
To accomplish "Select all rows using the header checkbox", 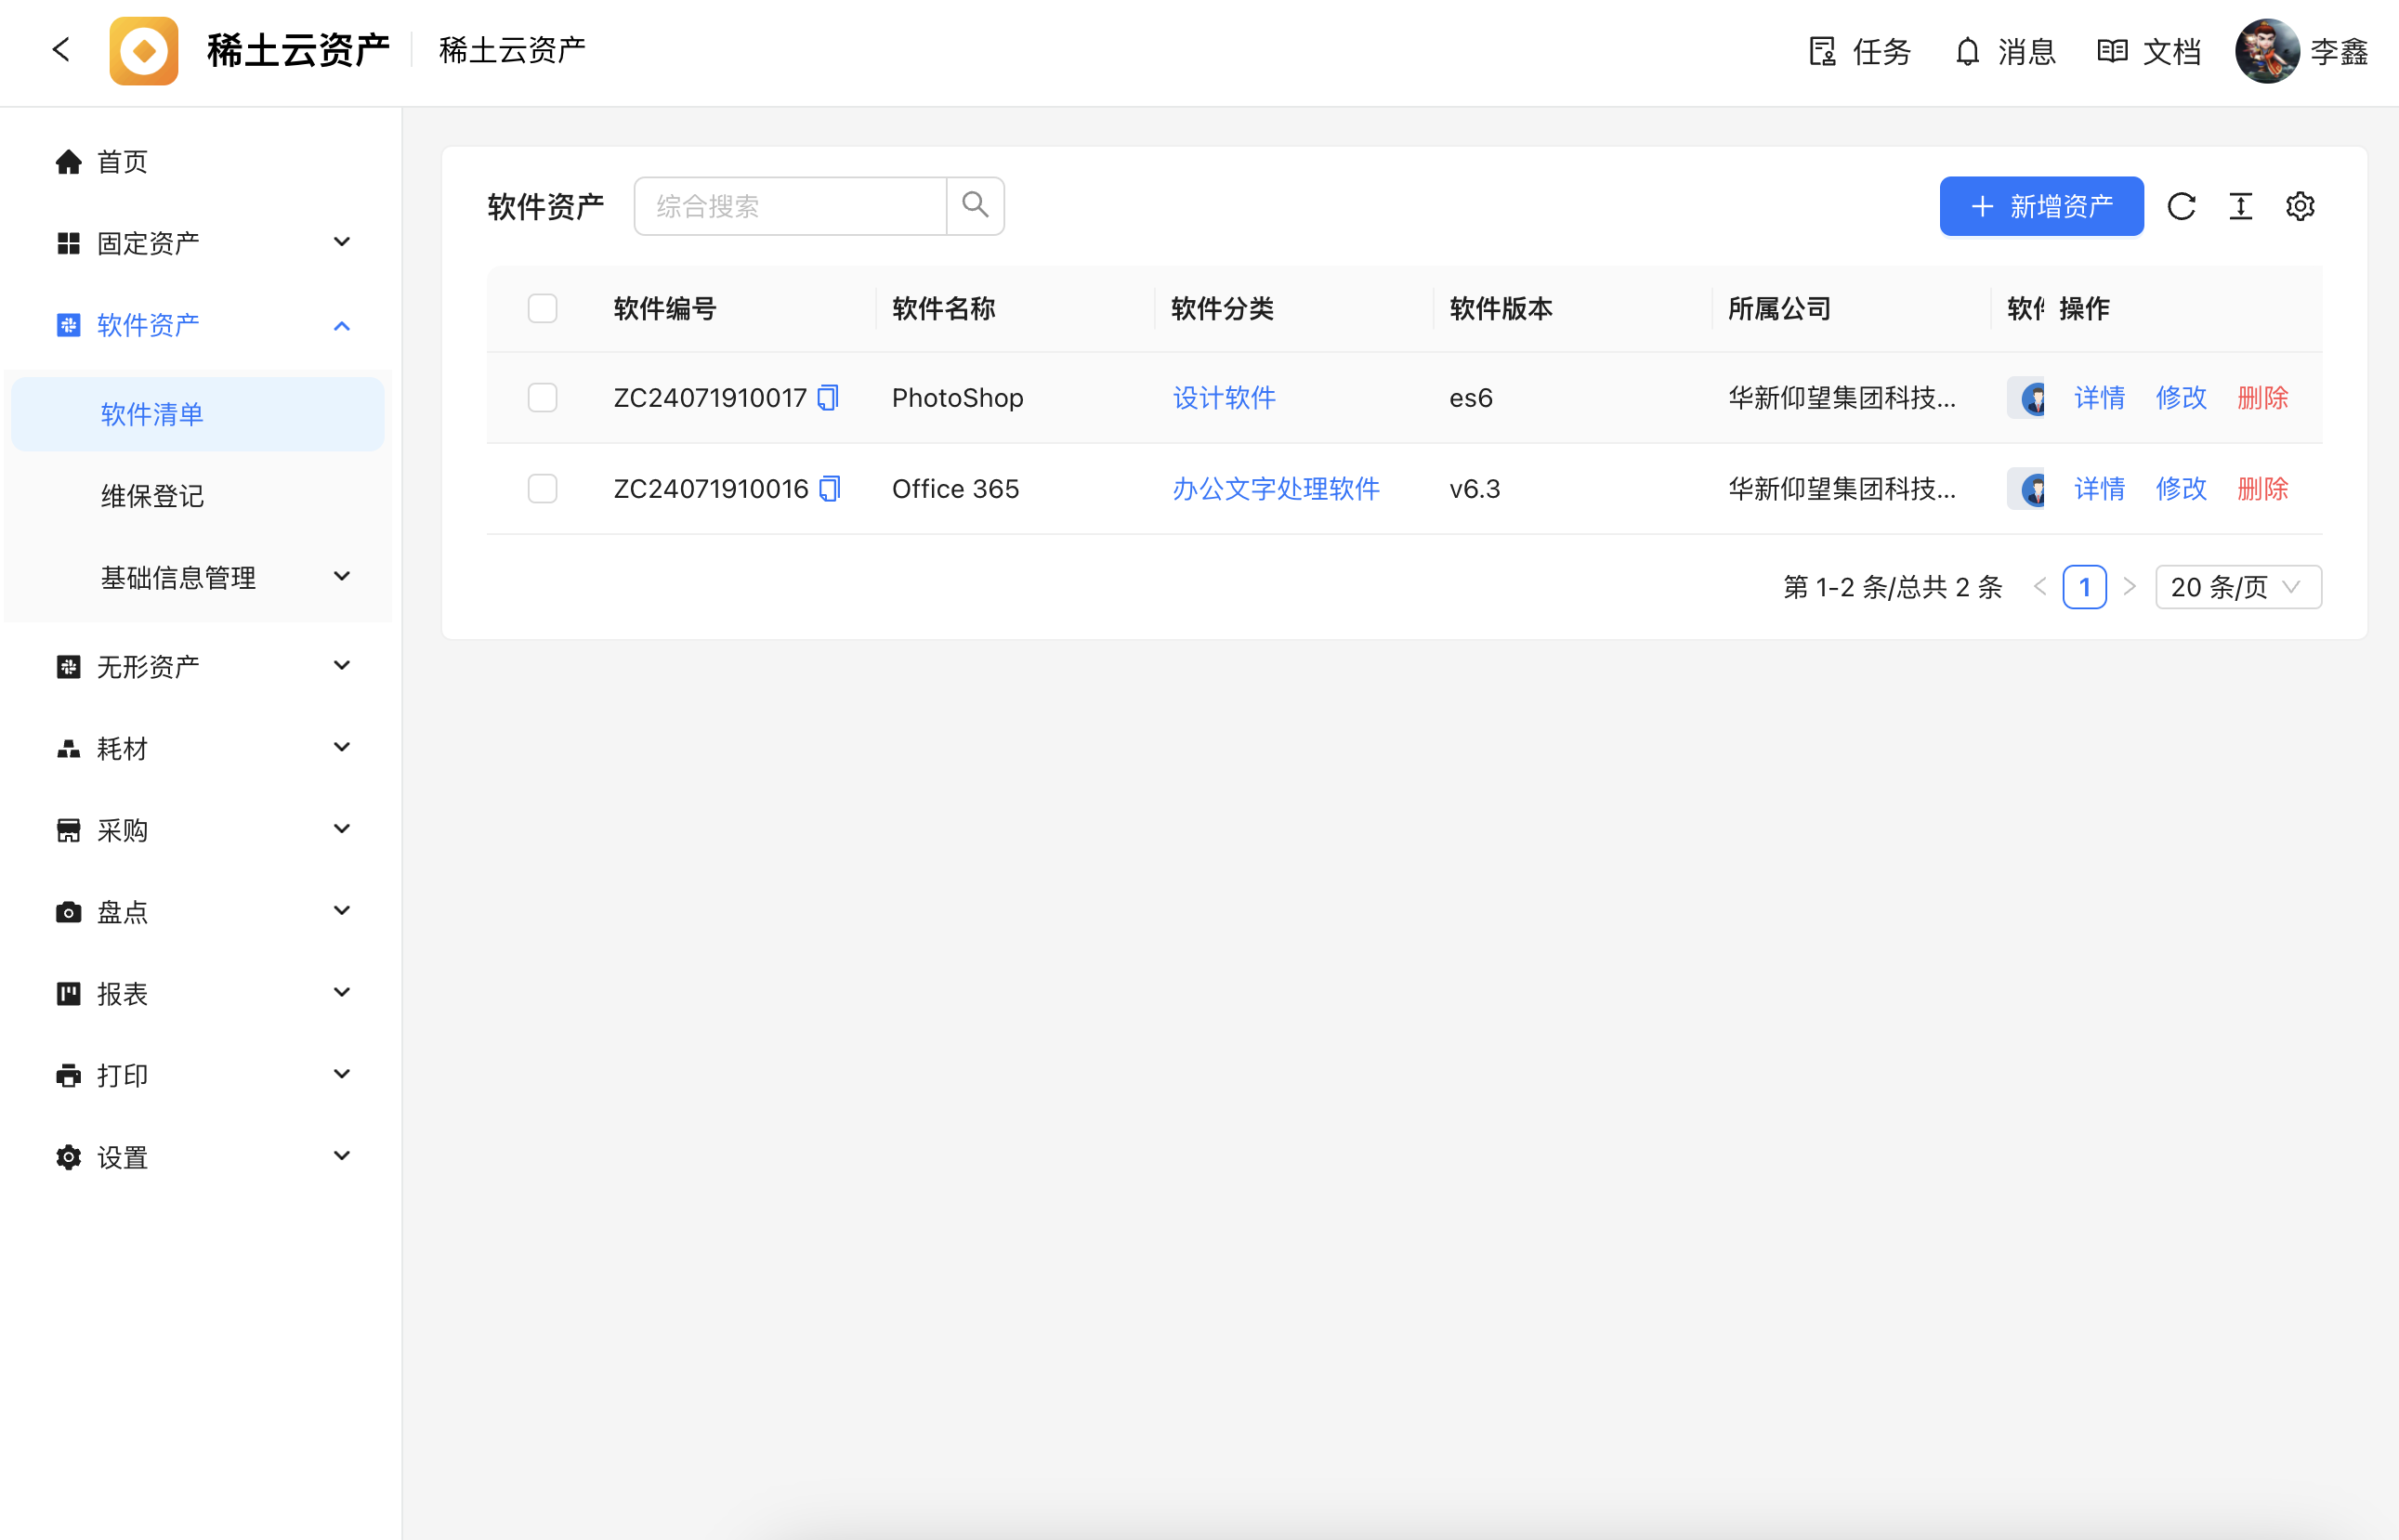I will [x=542, y=309].
